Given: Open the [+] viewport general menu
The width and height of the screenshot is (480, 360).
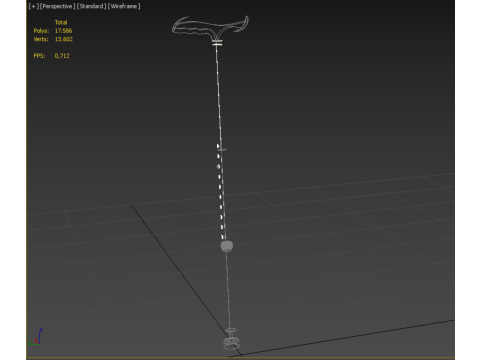Looking at the screenshot, I should pyautogui.click(x=33, y=6).
